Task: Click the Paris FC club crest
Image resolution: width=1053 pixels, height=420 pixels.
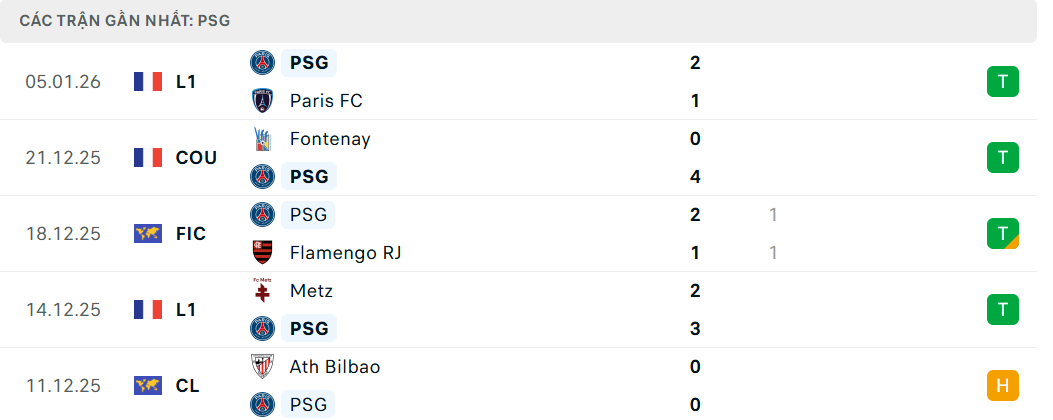Action: (x=262, y=101)
